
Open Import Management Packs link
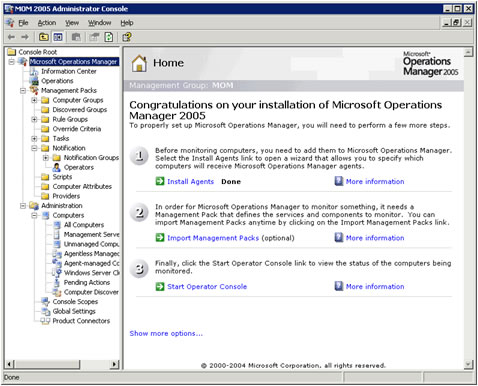[213, 238]
